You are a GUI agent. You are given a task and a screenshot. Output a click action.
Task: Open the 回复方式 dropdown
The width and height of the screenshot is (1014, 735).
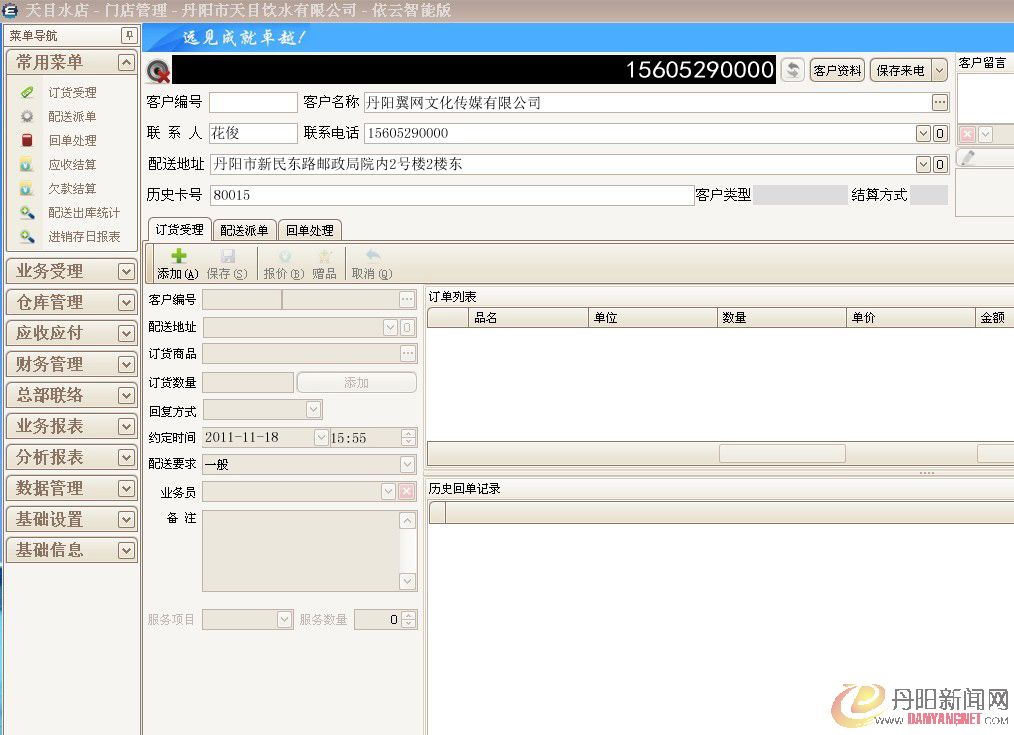(x=314, y=410)
